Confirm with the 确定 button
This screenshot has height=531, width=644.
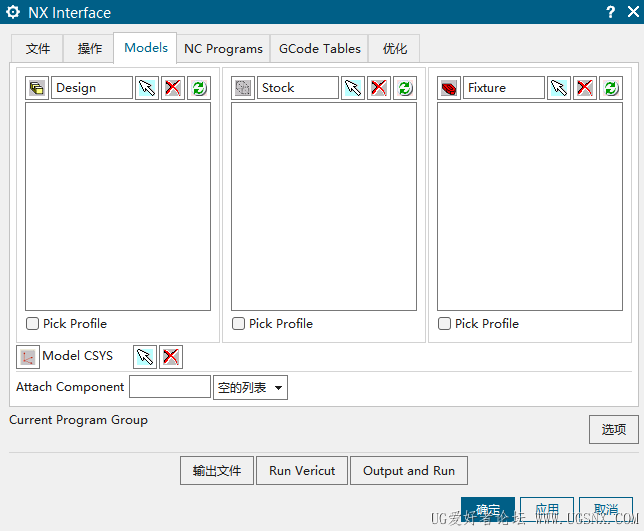tap(488, 510)
